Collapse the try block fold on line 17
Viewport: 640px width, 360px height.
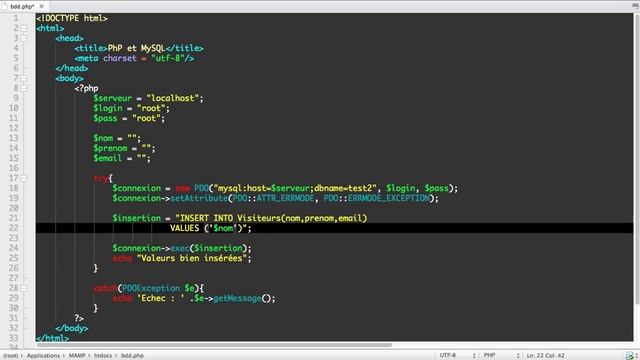(24, 178)
